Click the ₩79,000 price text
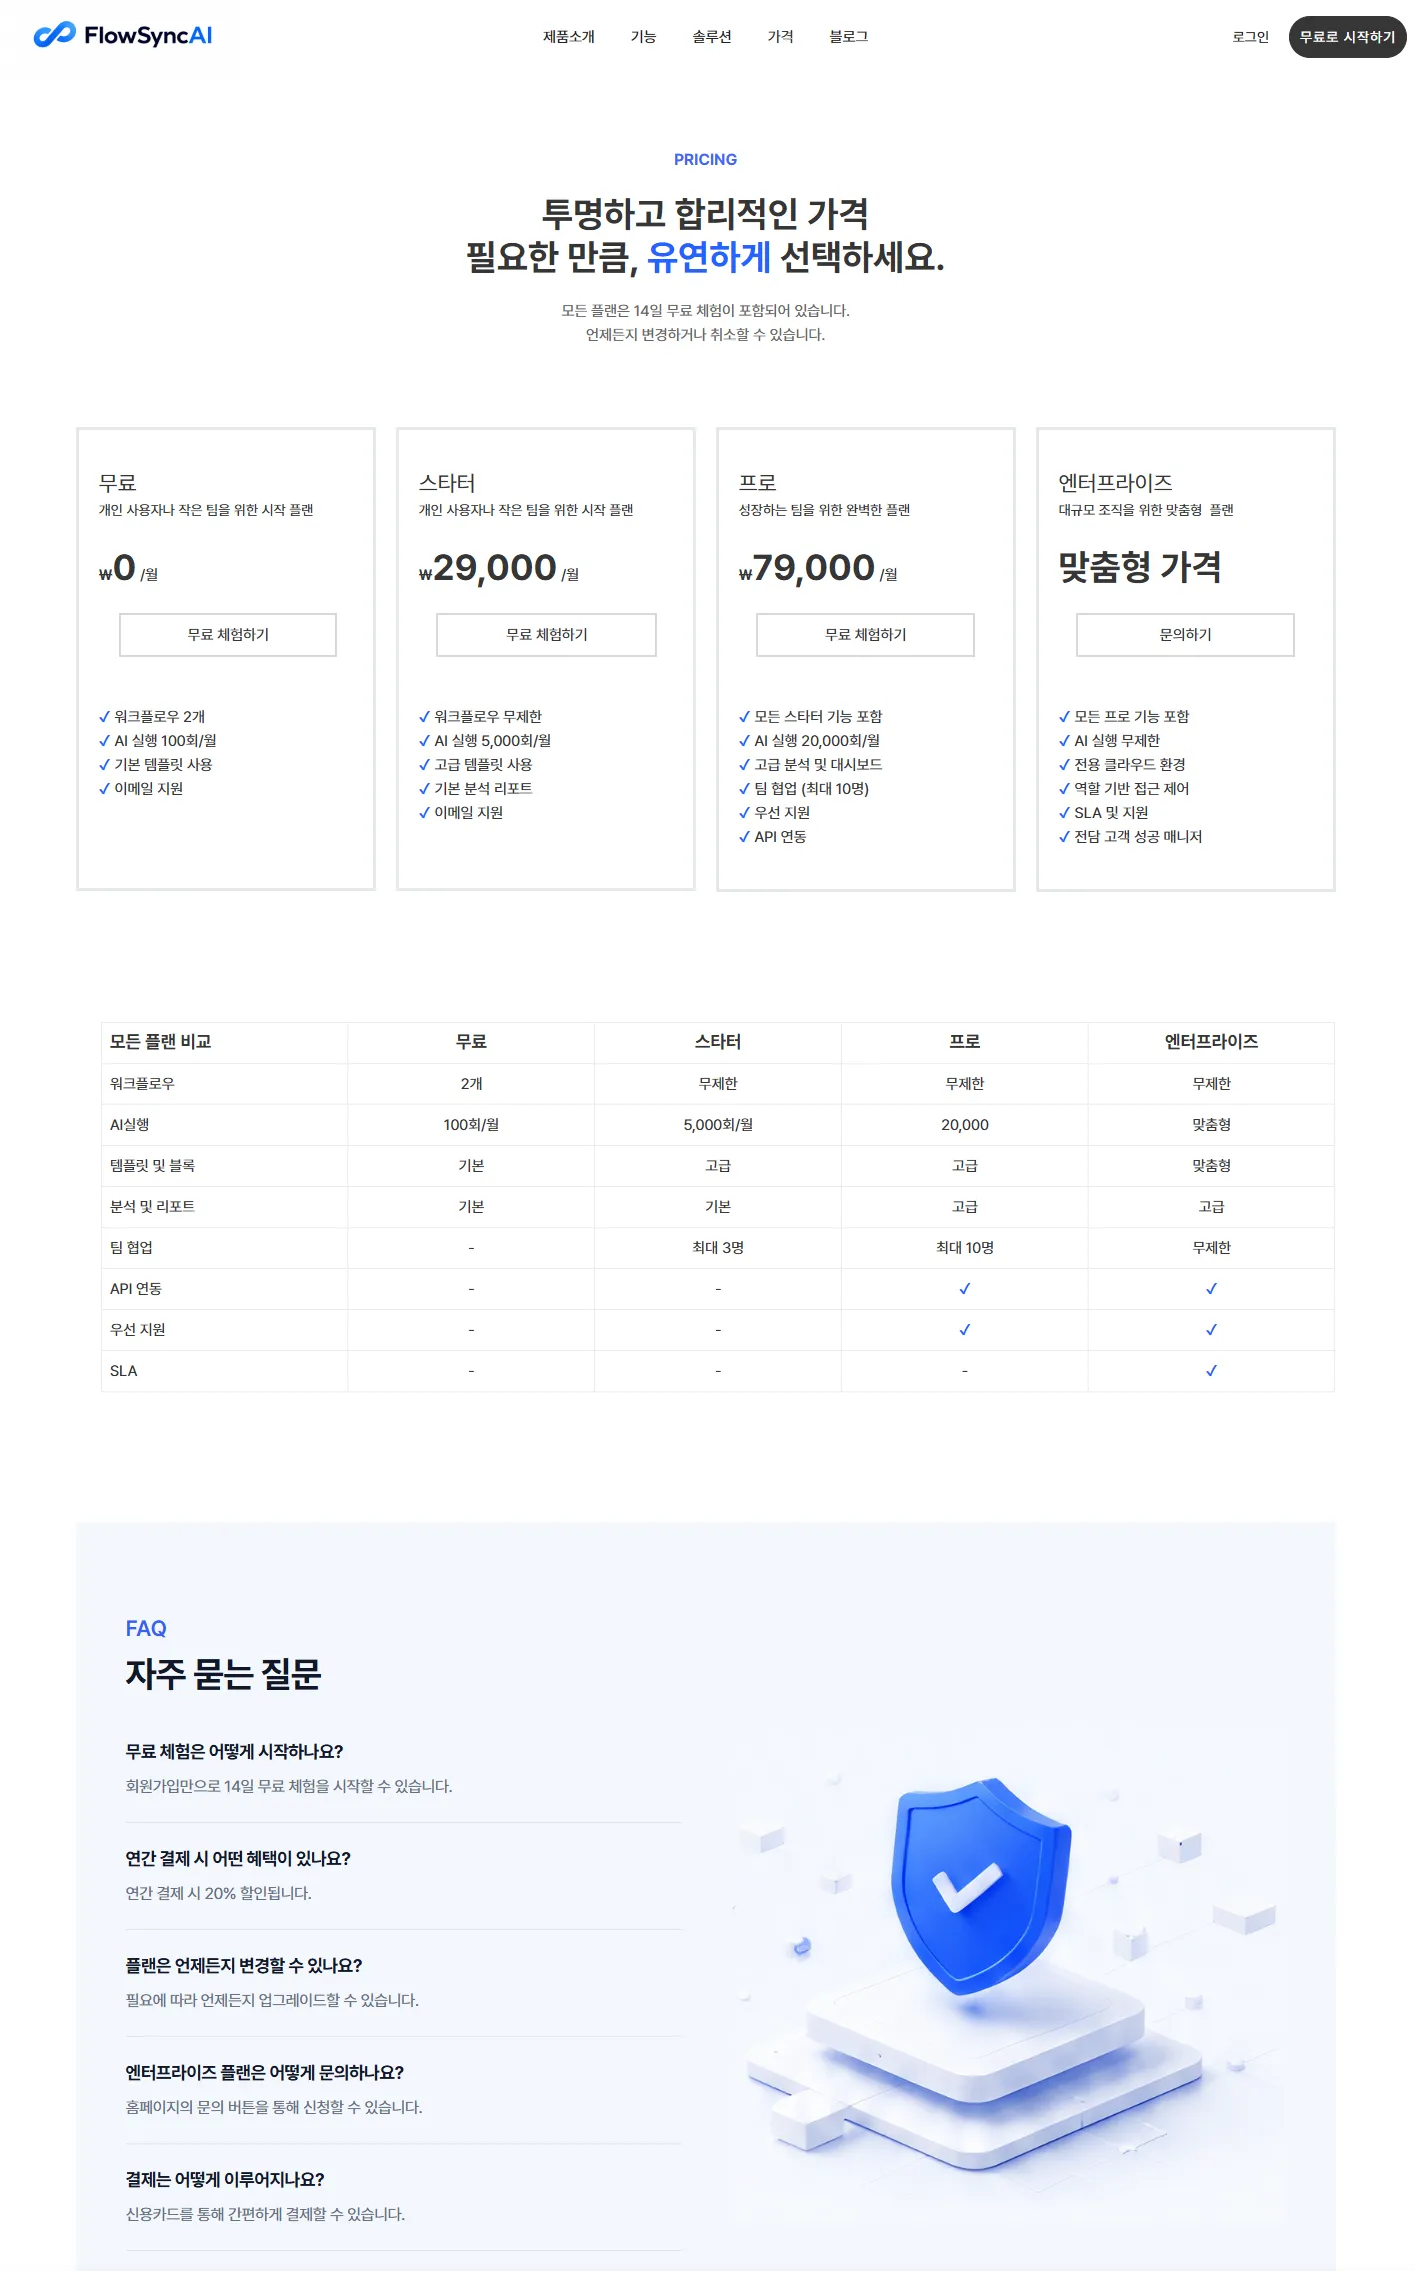 [x=806, y=568]
